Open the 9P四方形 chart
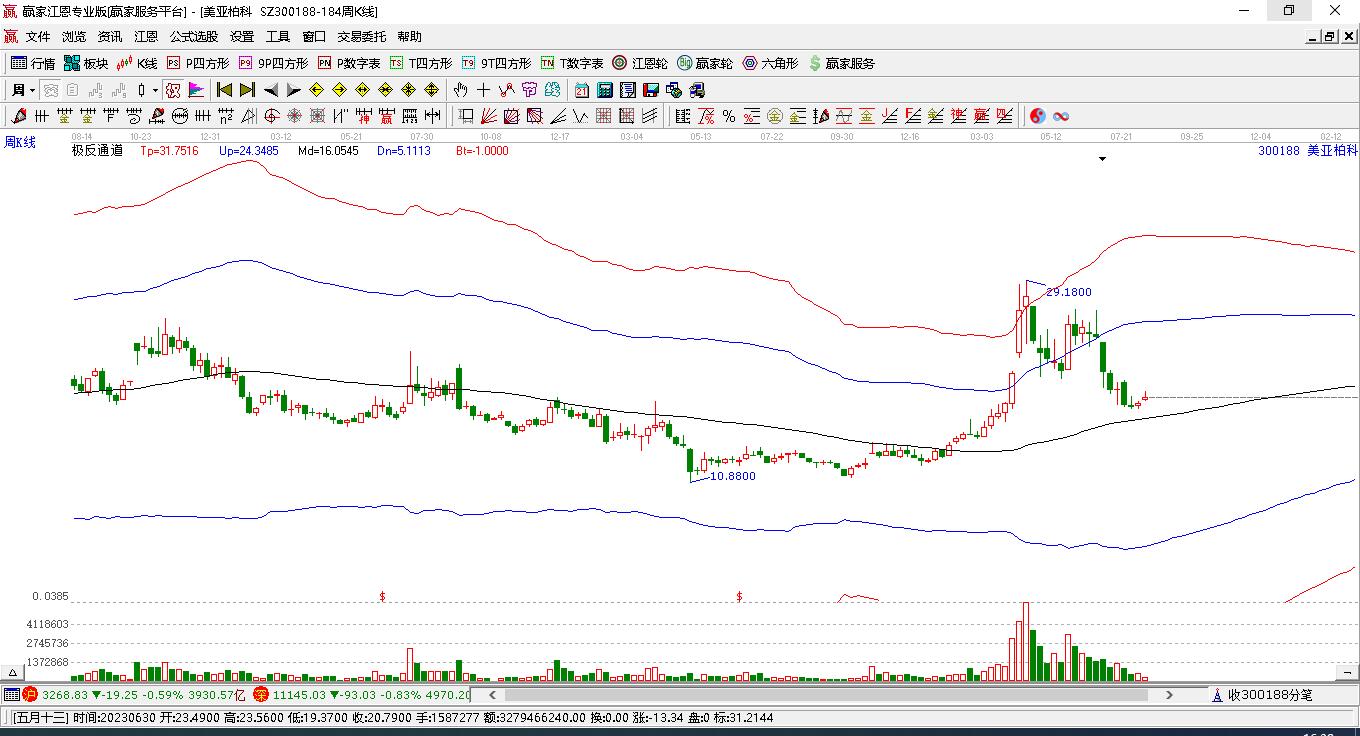The height and width of the screenshot is (736, 1360). [x=273, y=63]
